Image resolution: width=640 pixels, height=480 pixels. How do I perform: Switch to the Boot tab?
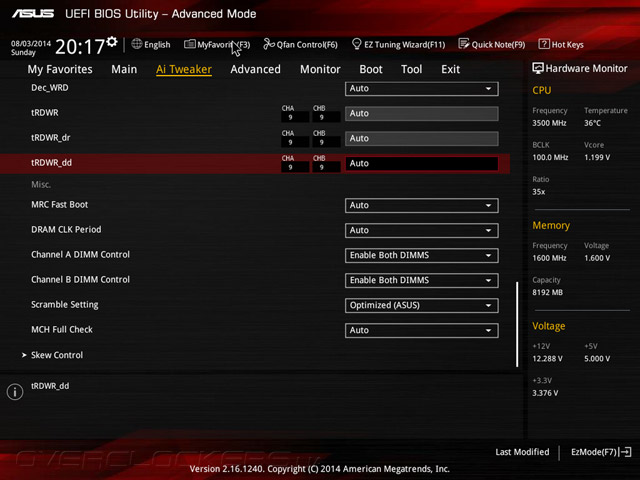pos(371,69)
